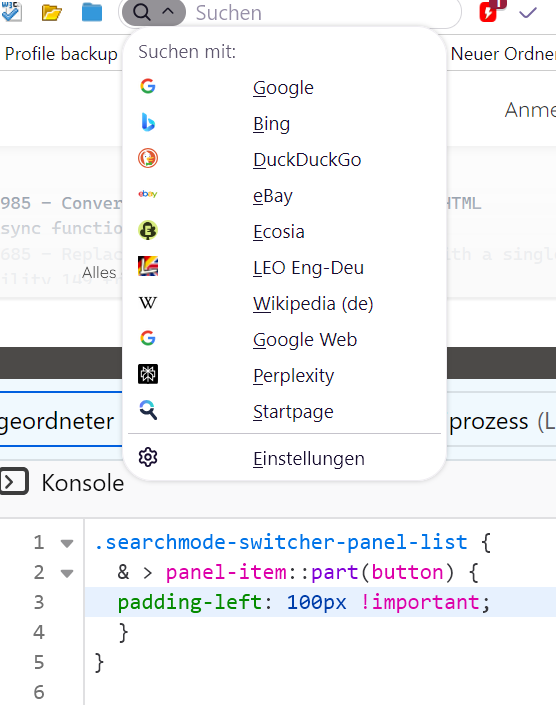Click the Google logo icon beside Google
Viewport: 556px width, 705px height.
point(148,86)
